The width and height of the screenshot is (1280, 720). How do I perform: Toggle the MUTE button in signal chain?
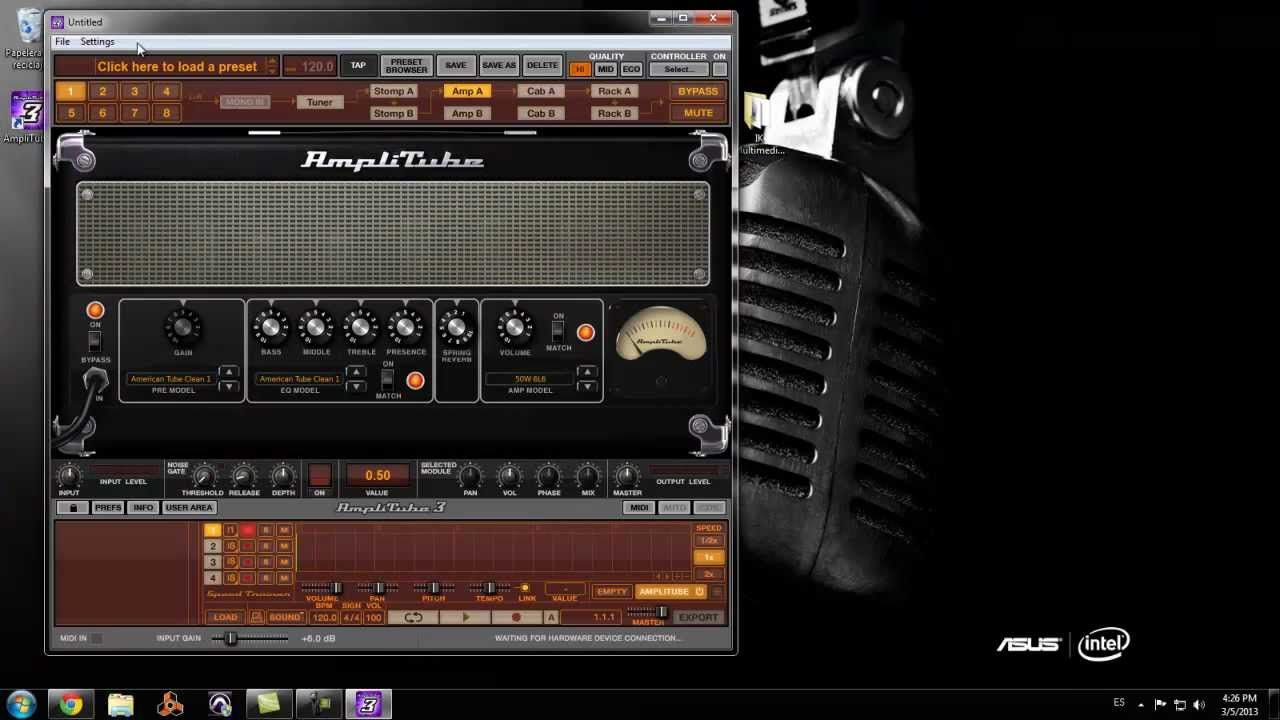(697, 113)
